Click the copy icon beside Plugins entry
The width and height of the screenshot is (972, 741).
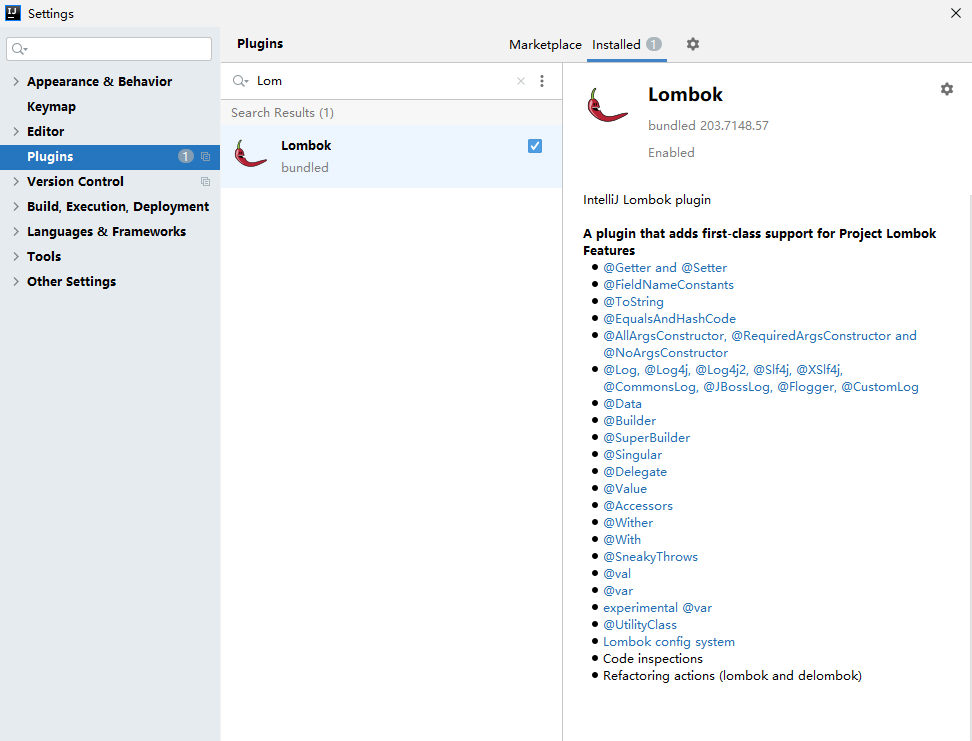pyautogui.click(x=205, y=156)
